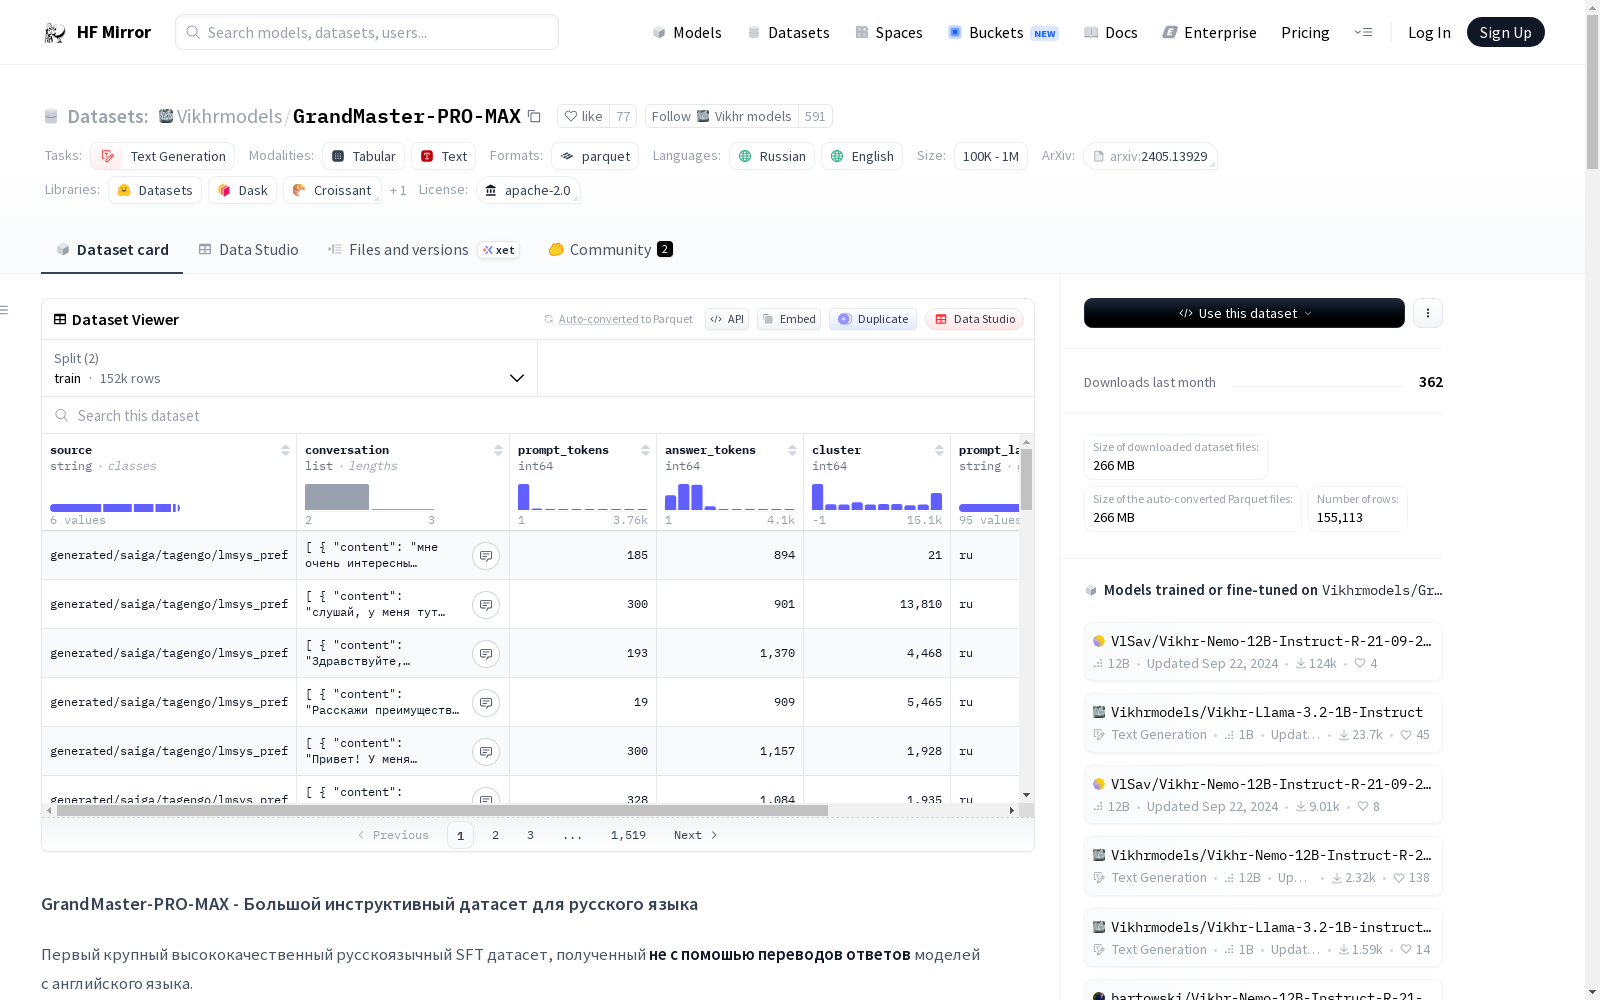The width and height of the screenshot is (1600, 1000).
Task: Switch to the Dataset card tab
Action: click(x=112, y=250)
